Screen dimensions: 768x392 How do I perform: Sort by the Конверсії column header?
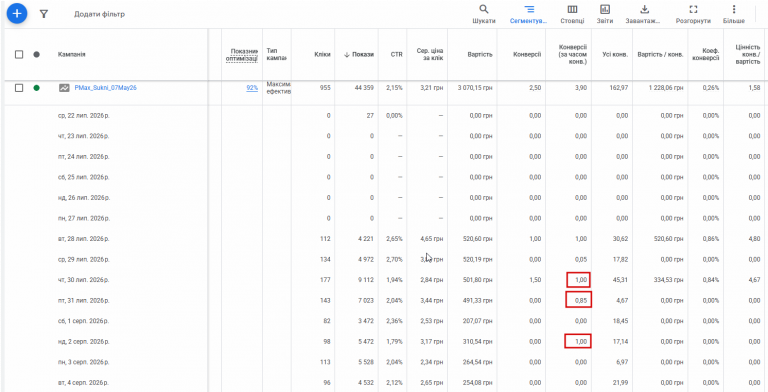coord(527,54)
